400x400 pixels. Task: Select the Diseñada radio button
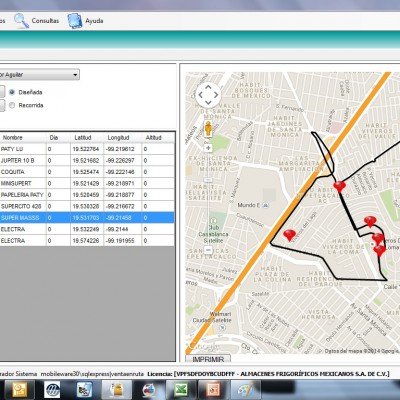point(12,92)
